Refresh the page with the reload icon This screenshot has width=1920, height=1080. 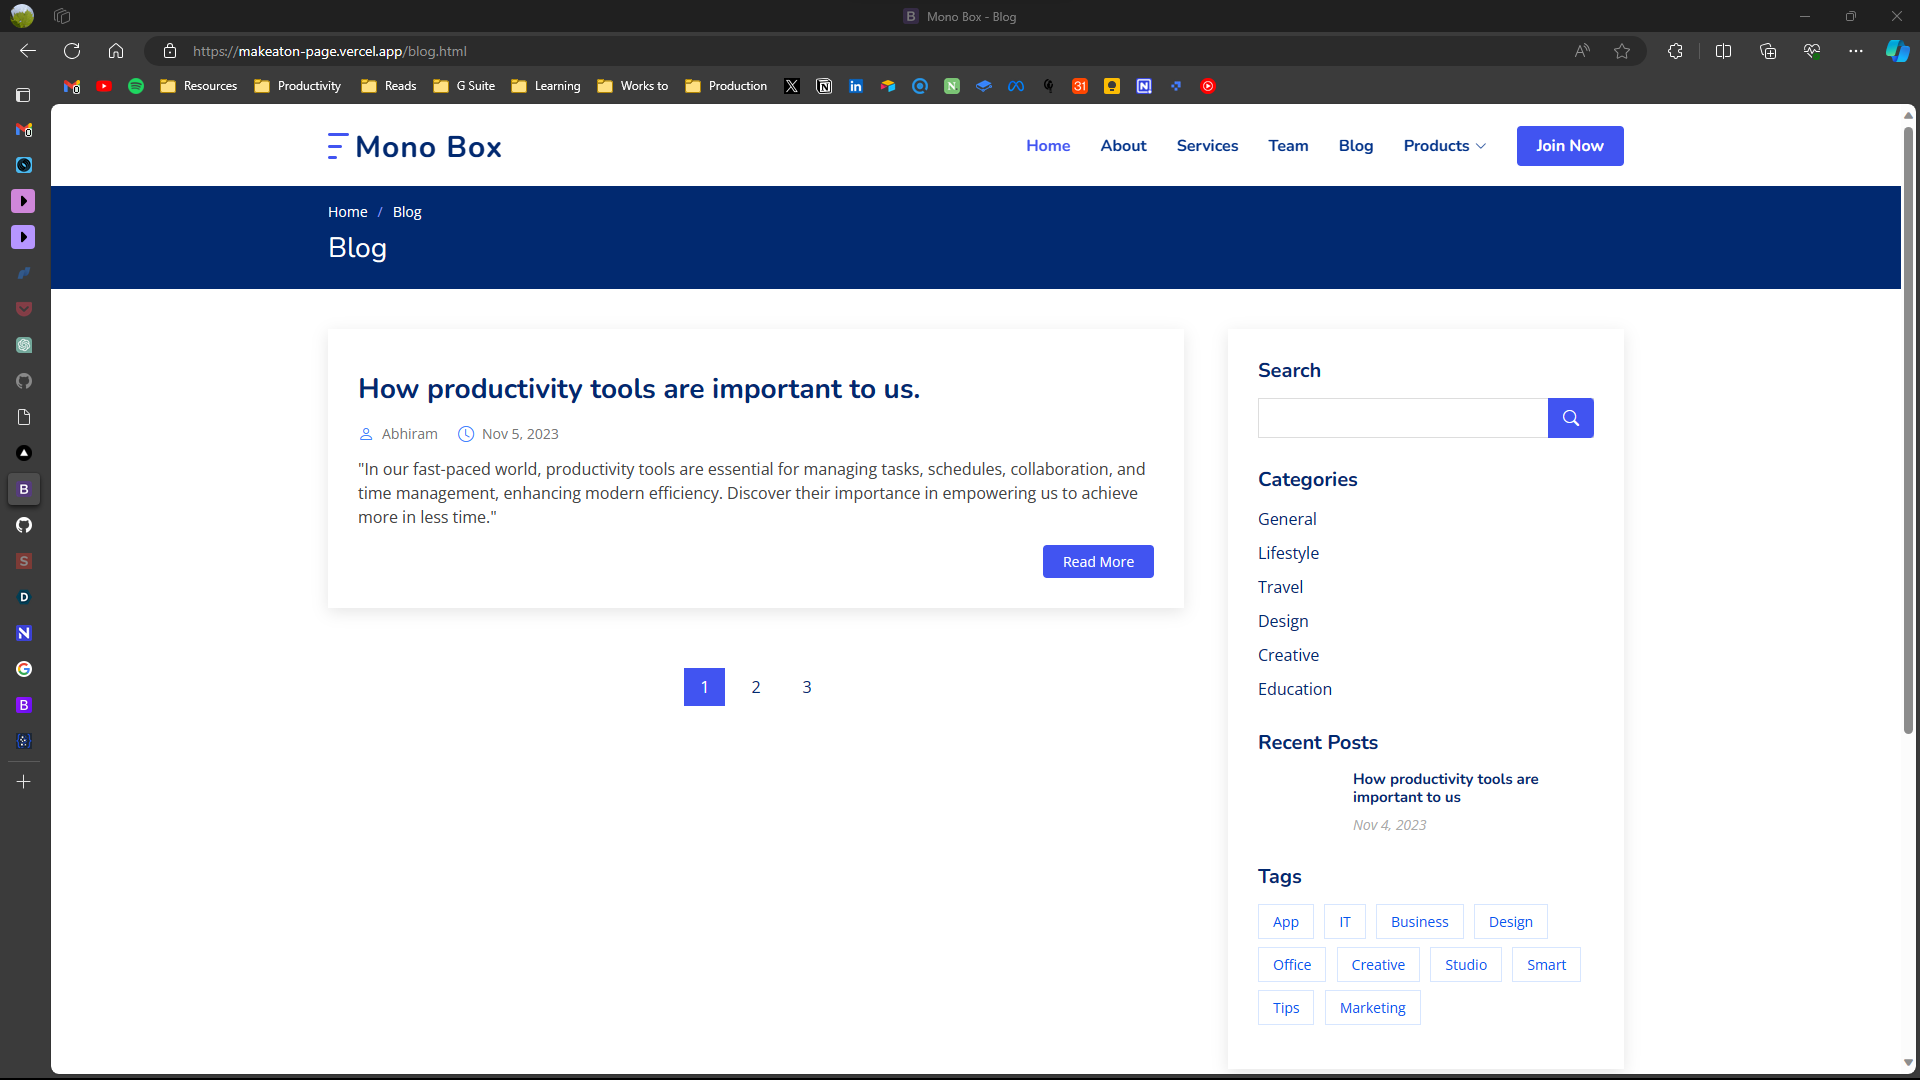(x=72, y=51)
